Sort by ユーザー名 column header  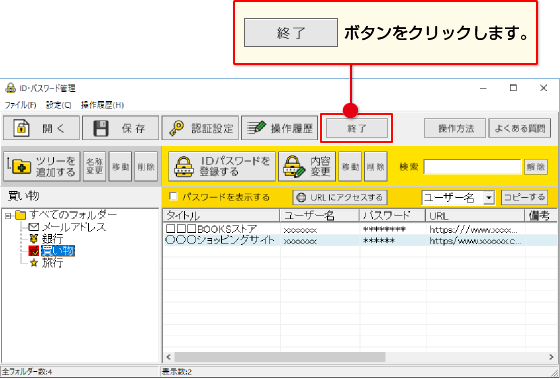click(320, 216)
